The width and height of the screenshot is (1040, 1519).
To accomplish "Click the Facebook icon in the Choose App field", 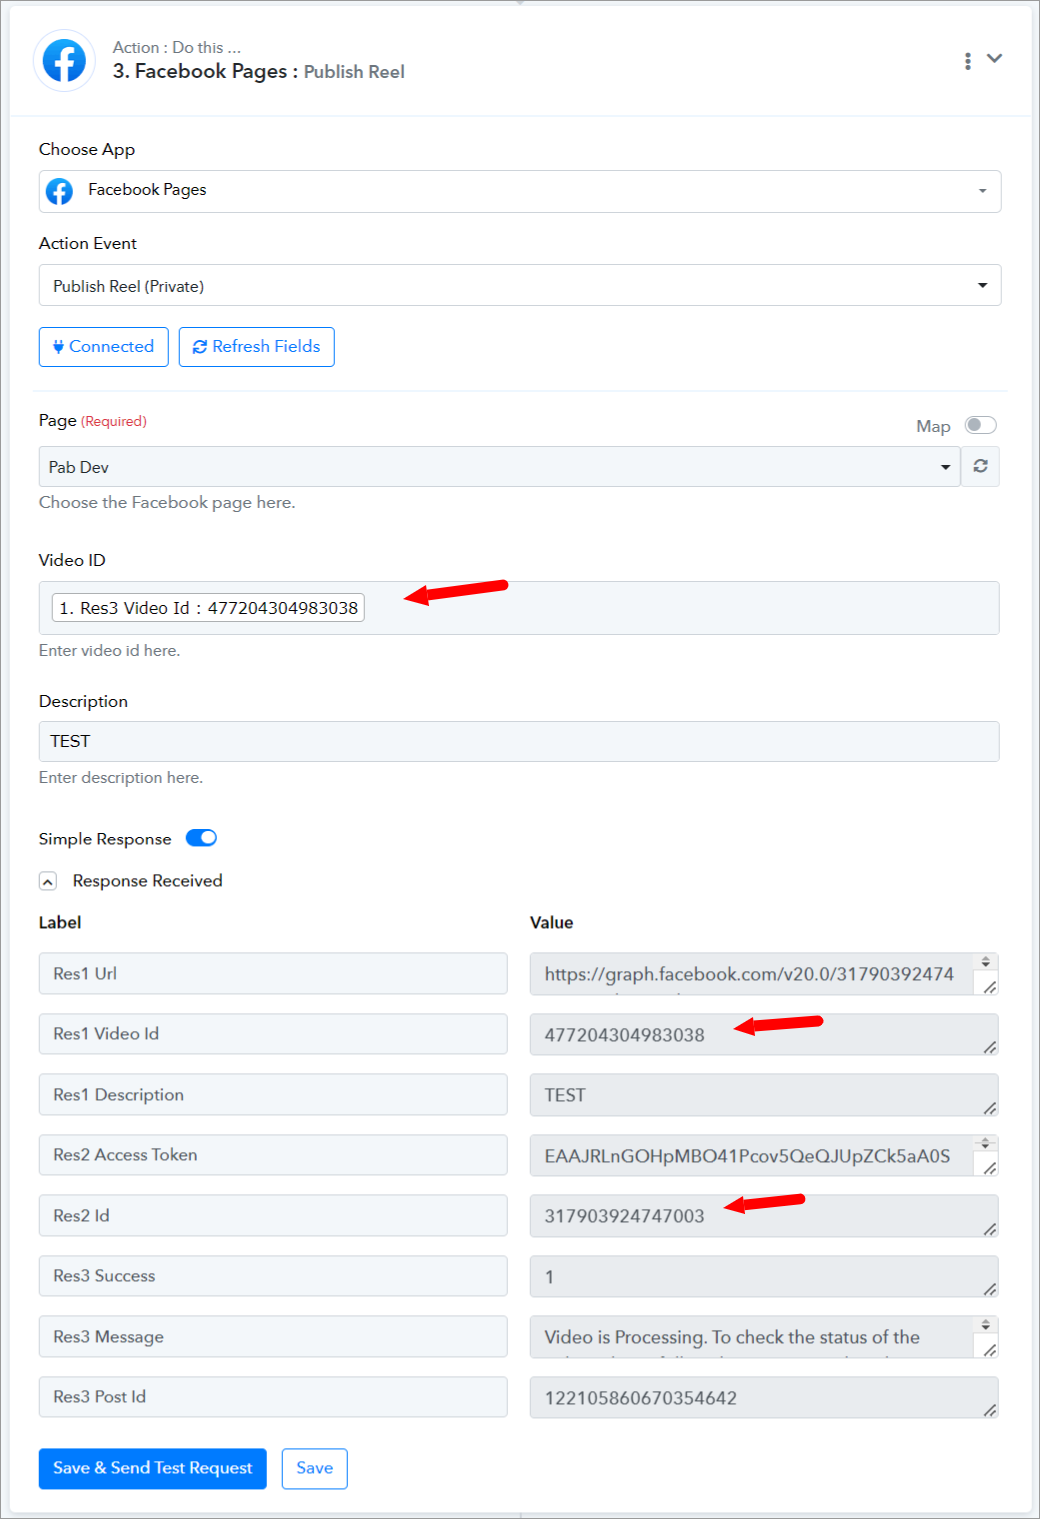I will point(60,191).
